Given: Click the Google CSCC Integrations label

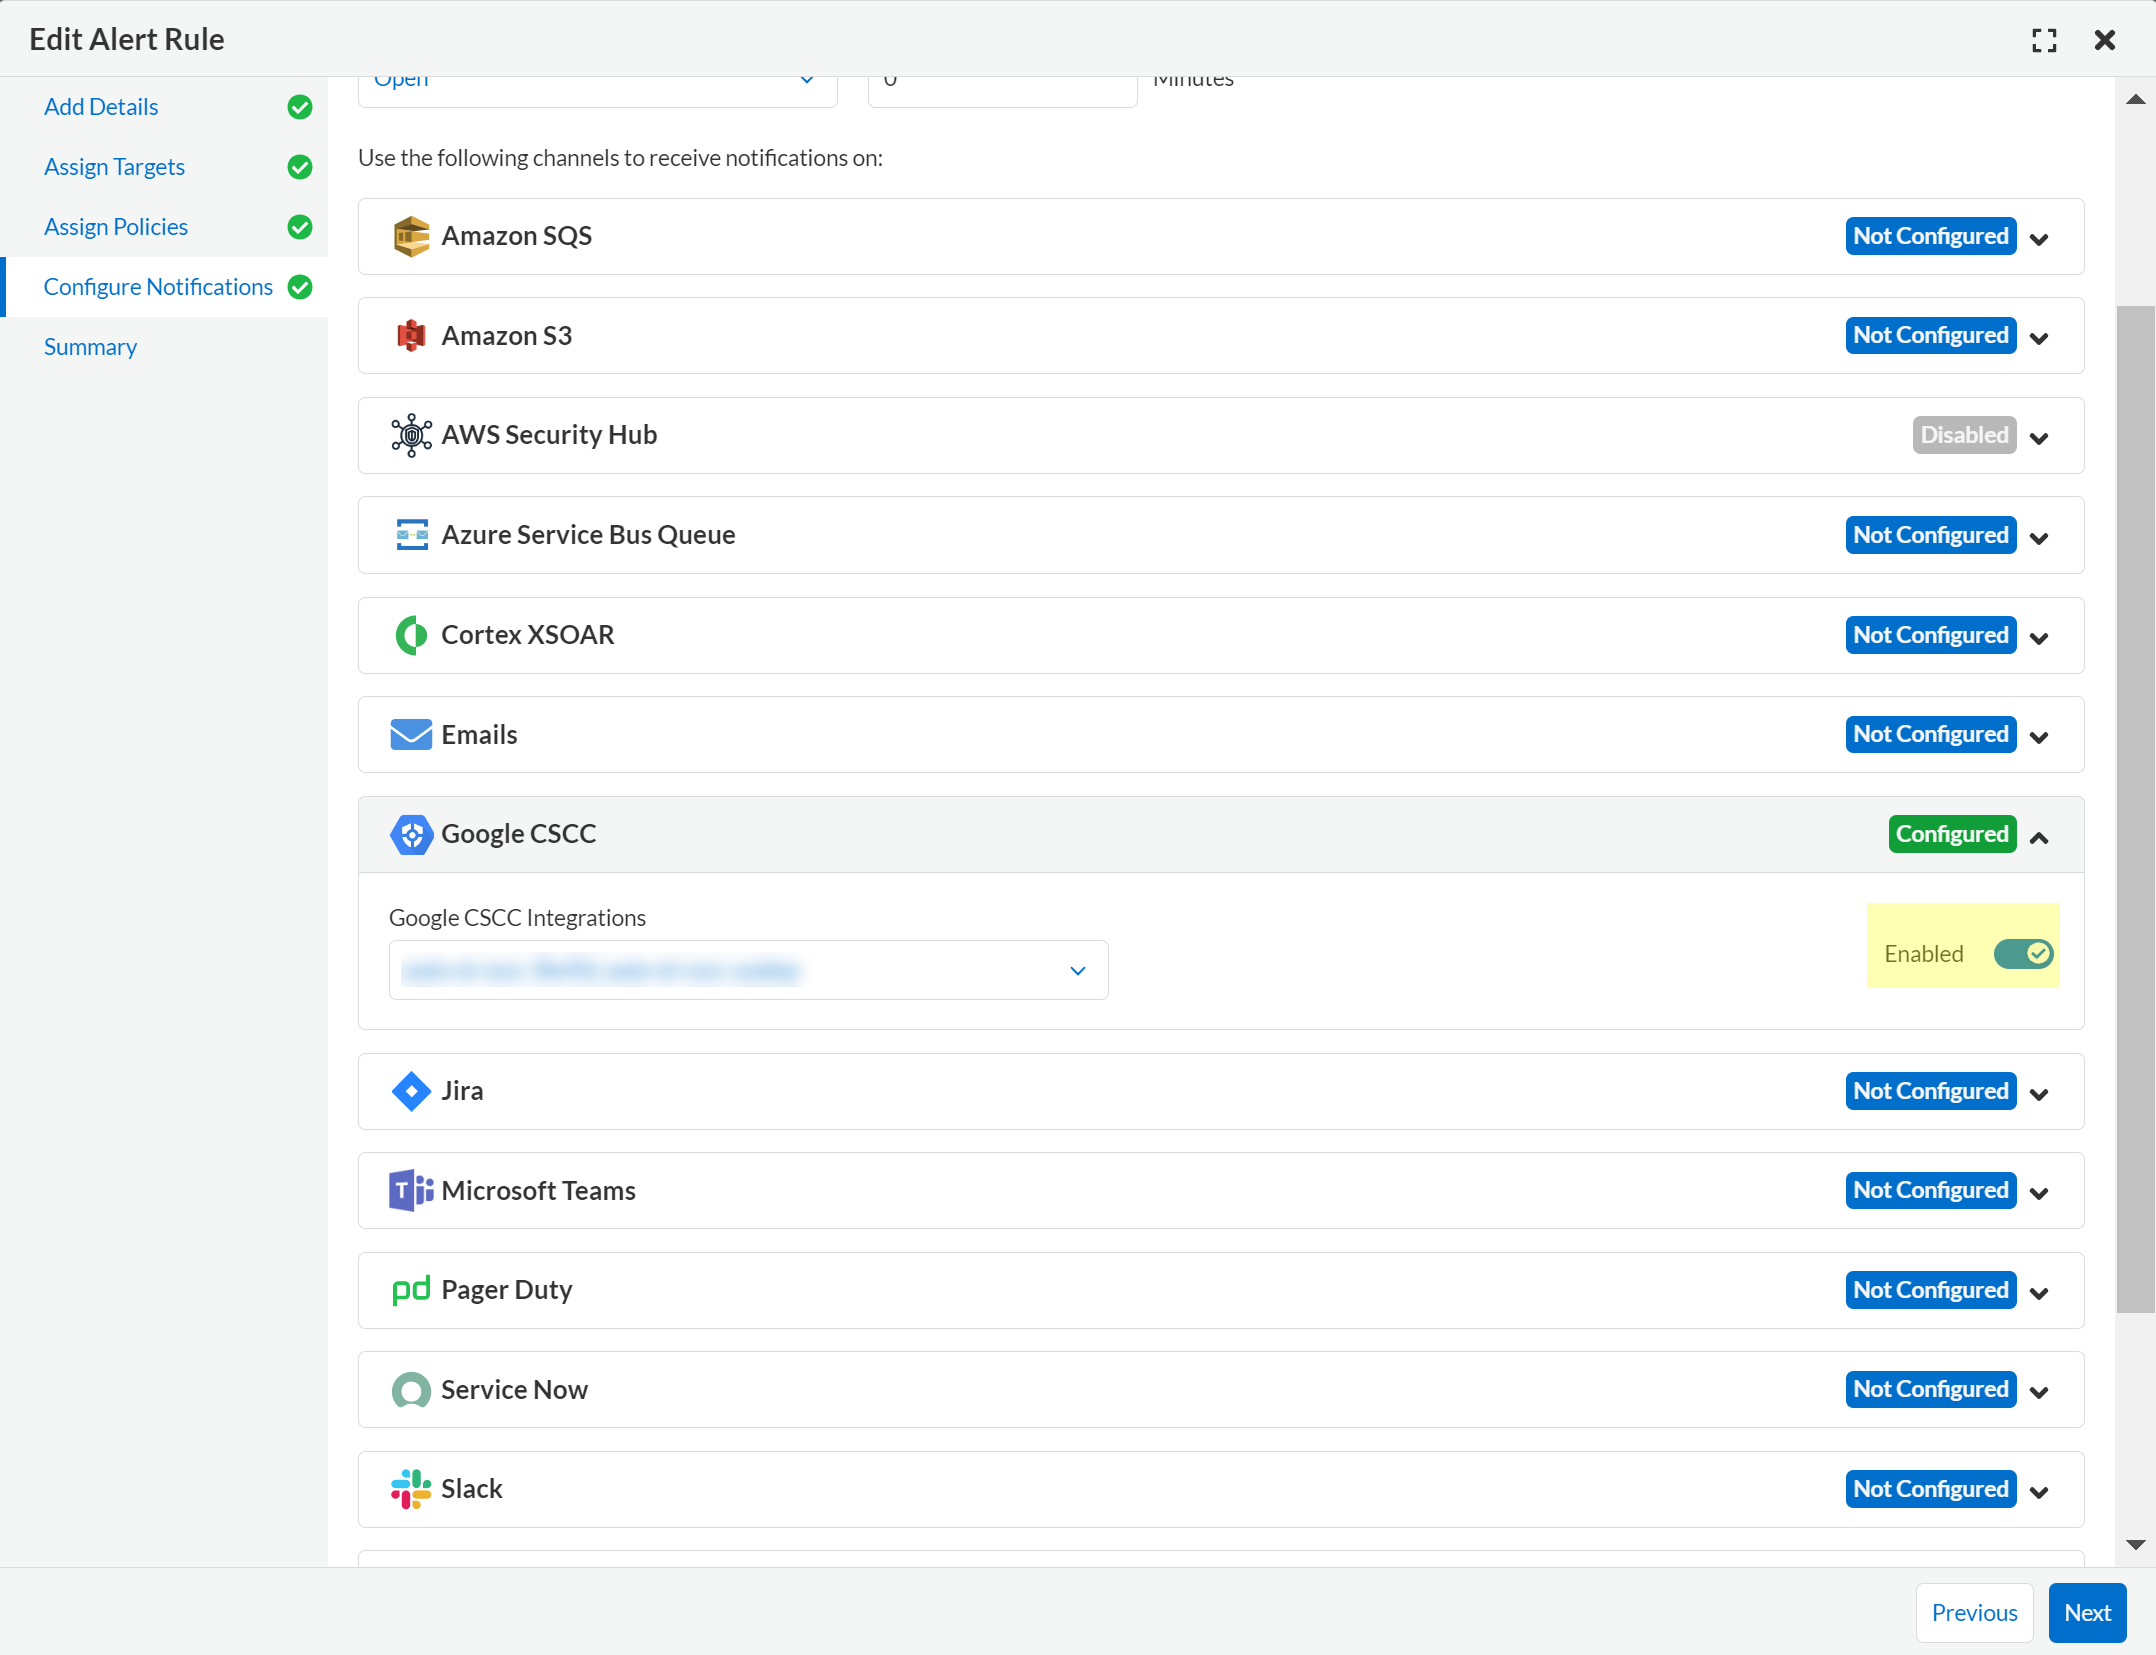Looking at the screenshot, I should pyautogui.click(x=517, y=918).
